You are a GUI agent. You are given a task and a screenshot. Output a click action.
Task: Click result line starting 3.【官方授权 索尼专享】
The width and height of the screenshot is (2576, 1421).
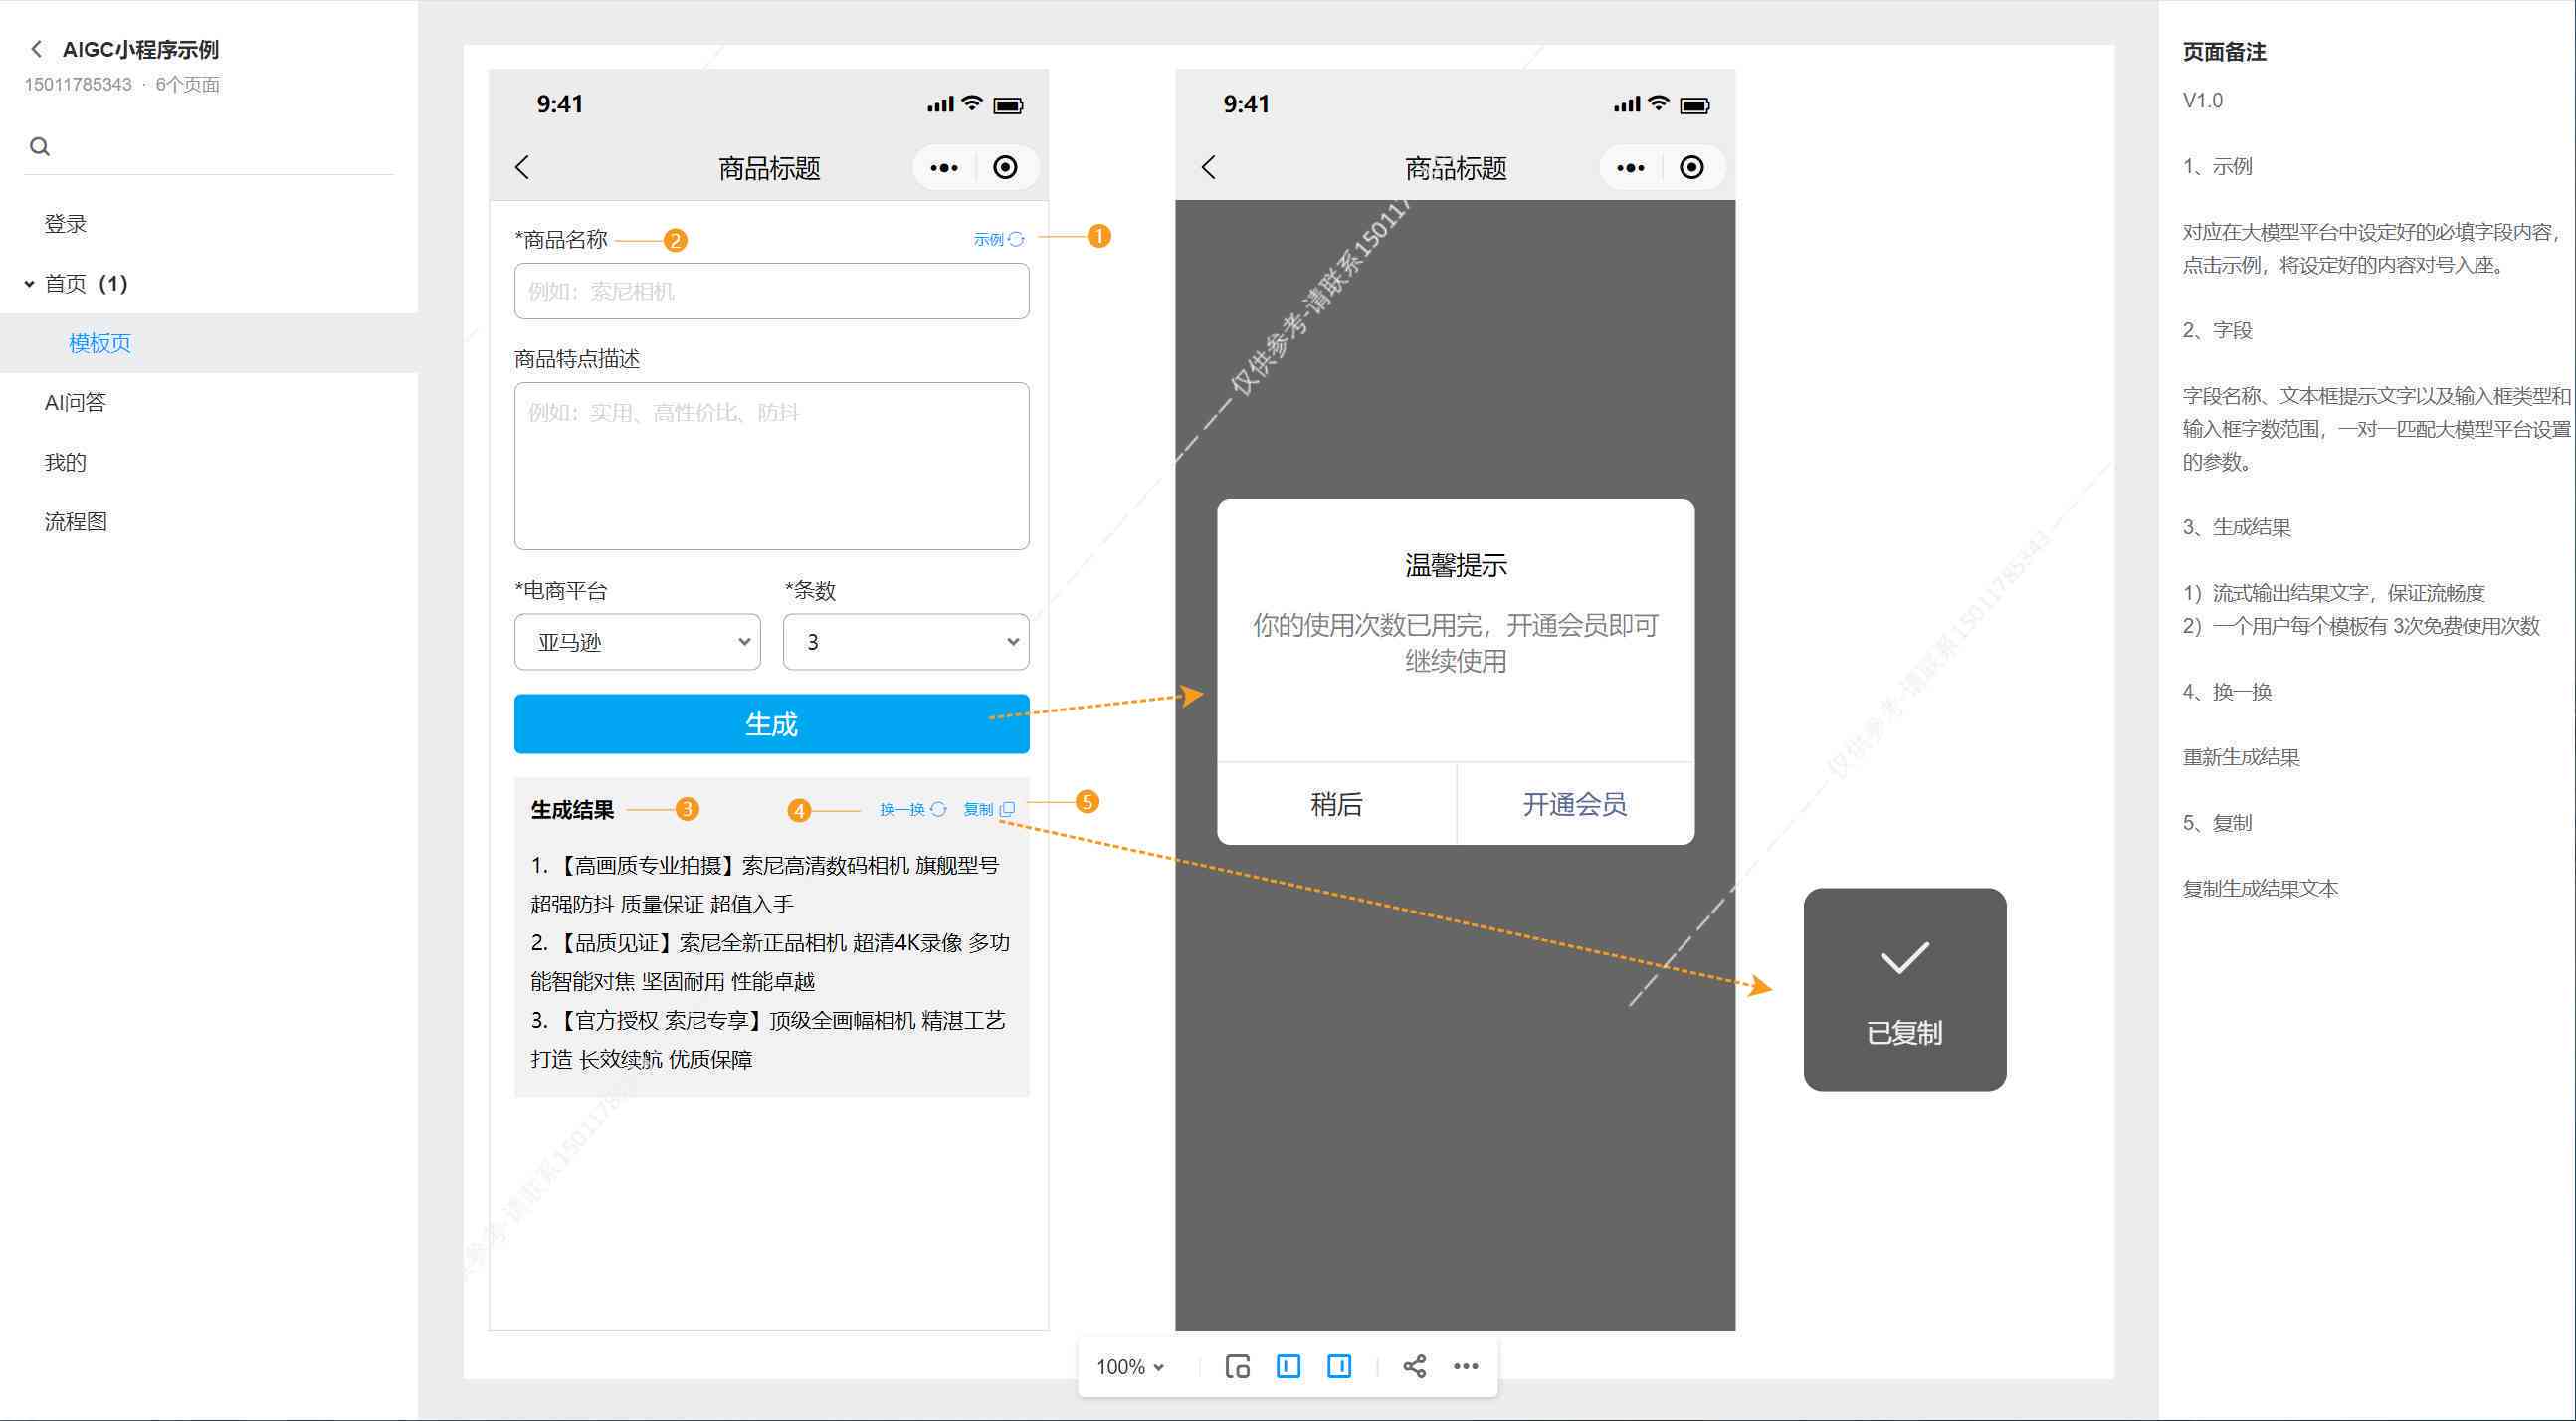click(x=768, y=1040)
